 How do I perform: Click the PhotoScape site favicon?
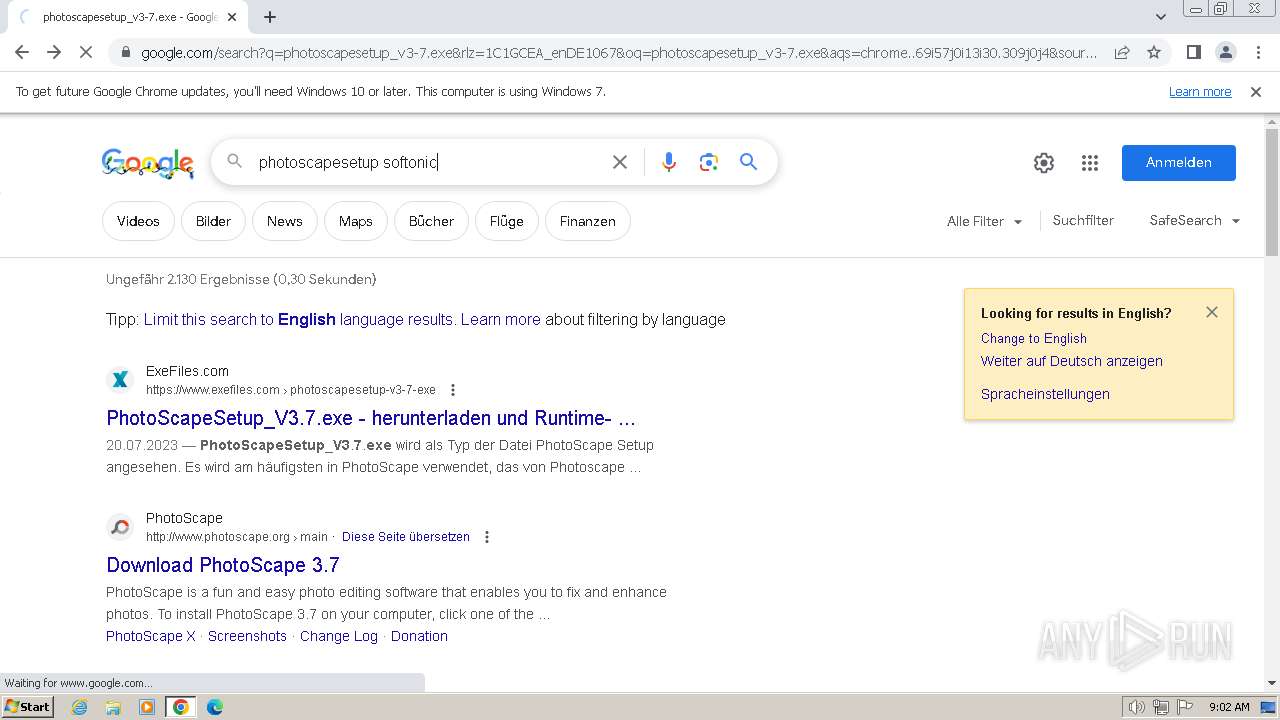120,526
